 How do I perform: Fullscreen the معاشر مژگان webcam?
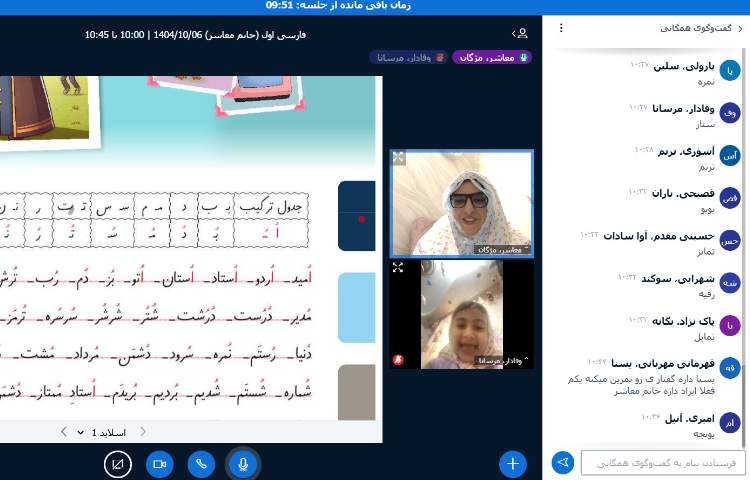tap(398, 157)
